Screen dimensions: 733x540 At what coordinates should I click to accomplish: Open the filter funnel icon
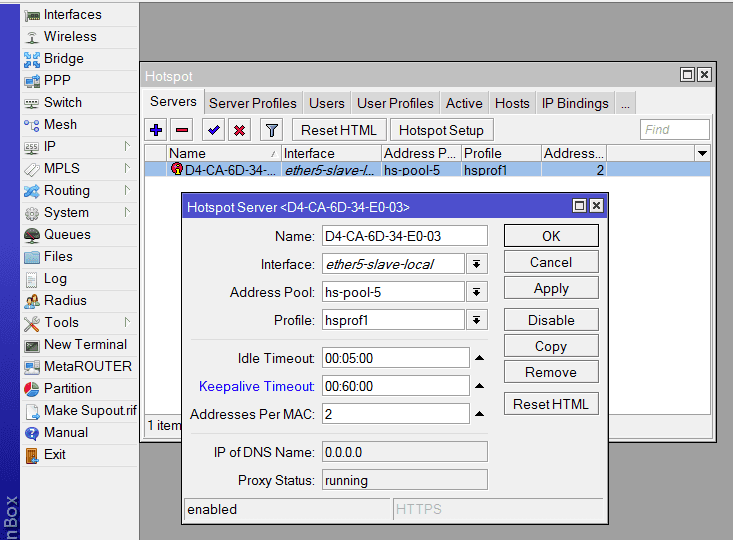click(x=271, y=130)
